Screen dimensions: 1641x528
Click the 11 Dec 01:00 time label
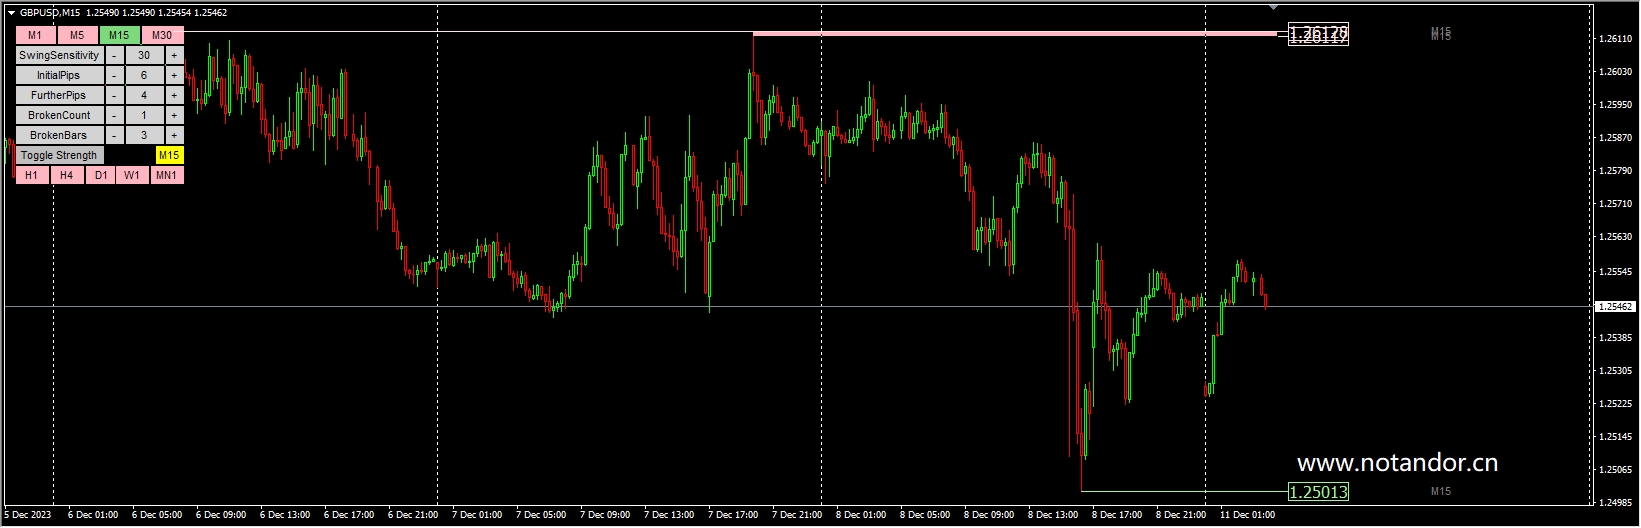point(1247,515)
